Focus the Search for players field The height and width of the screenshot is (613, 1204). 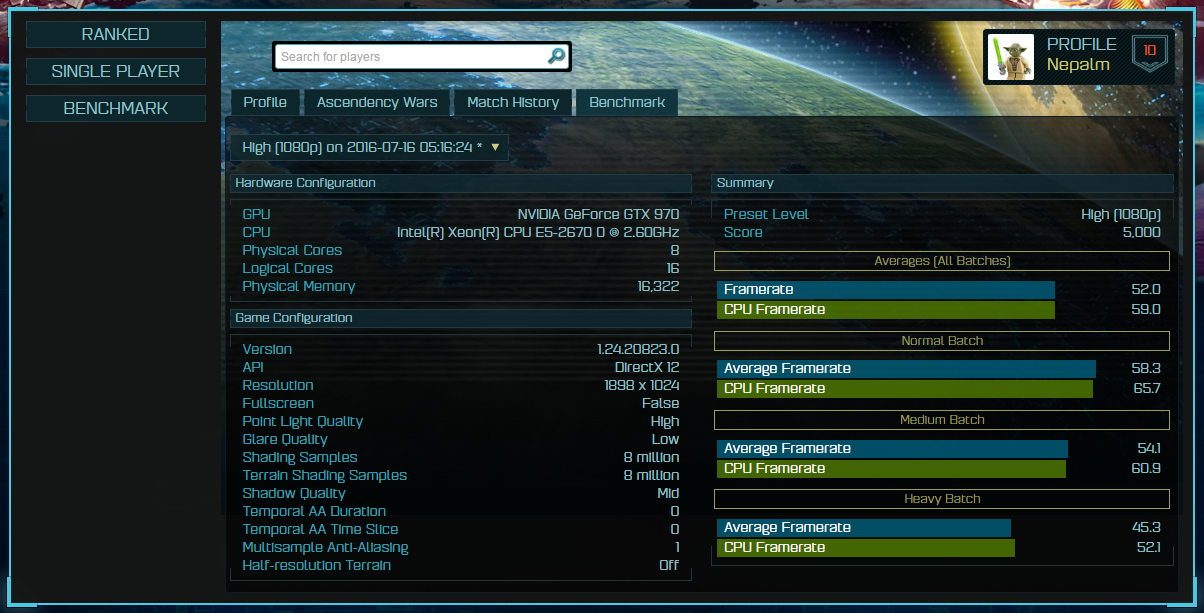(410, 57)
